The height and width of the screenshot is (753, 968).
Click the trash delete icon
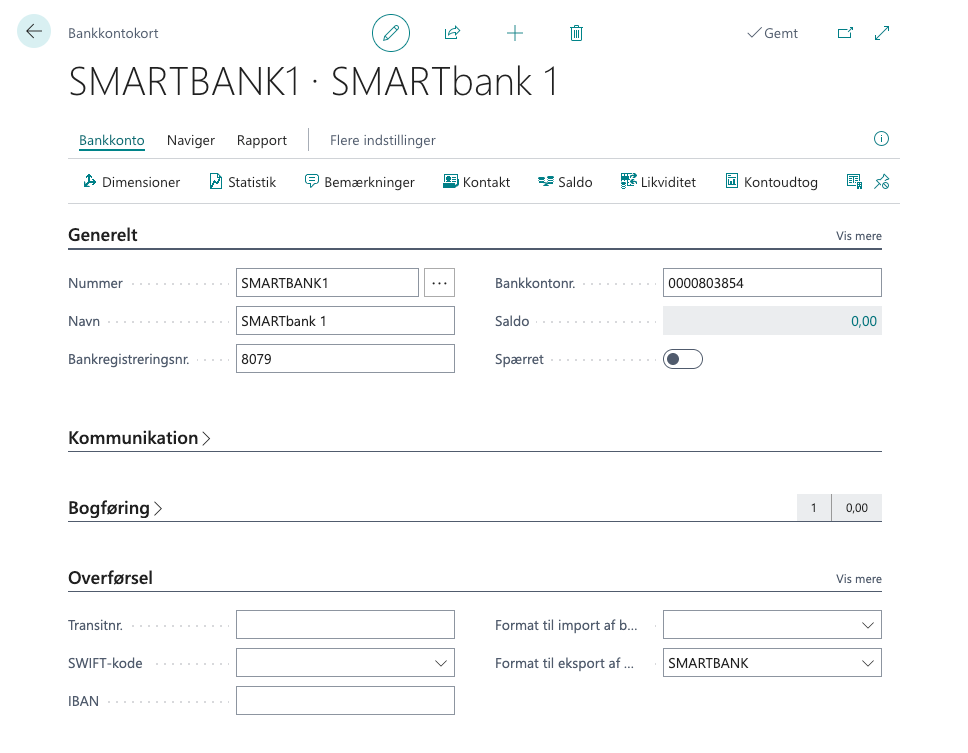click(x=576, y=33)
